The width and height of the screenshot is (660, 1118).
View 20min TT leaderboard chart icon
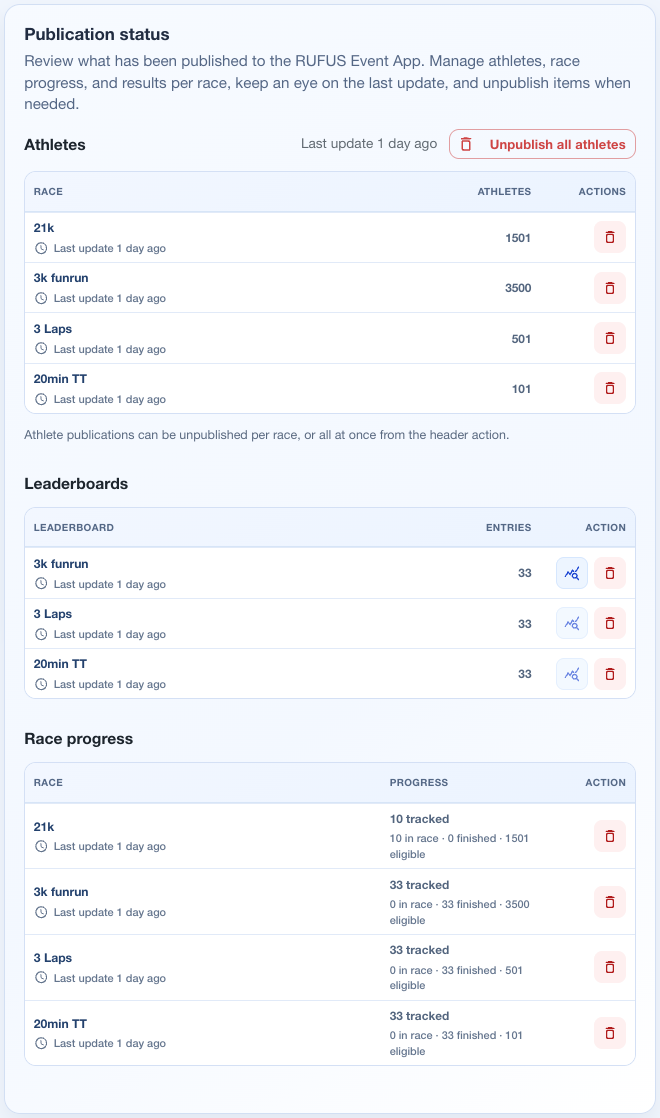tap(572, 674)
